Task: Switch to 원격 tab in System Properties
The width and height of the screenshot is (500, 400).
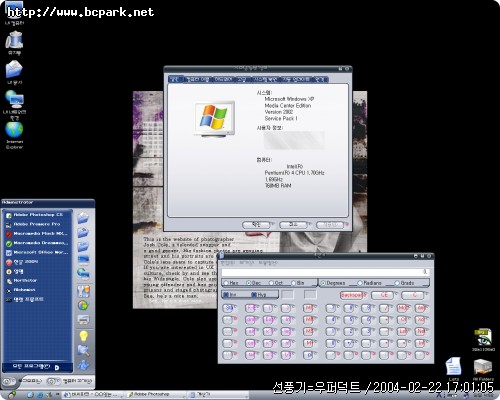Action: point(320,79)
